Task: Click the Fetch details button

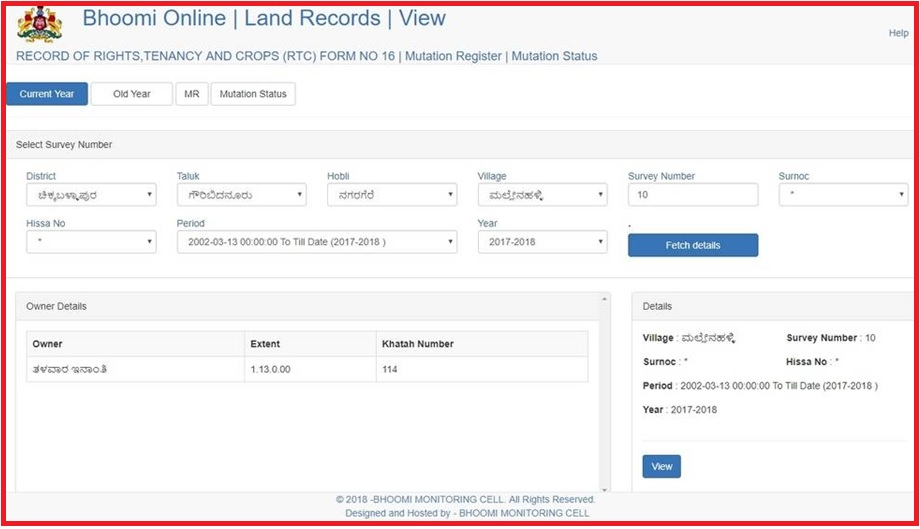Action: pos(693,245)
